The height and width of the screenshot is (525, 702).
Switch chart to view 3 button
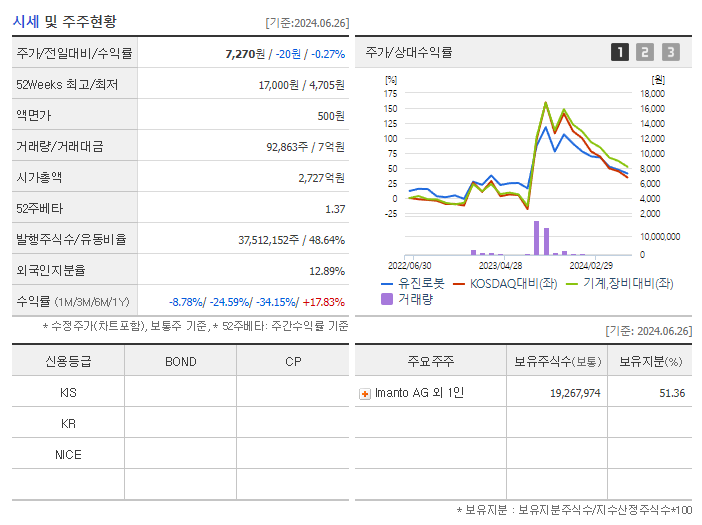671,52
